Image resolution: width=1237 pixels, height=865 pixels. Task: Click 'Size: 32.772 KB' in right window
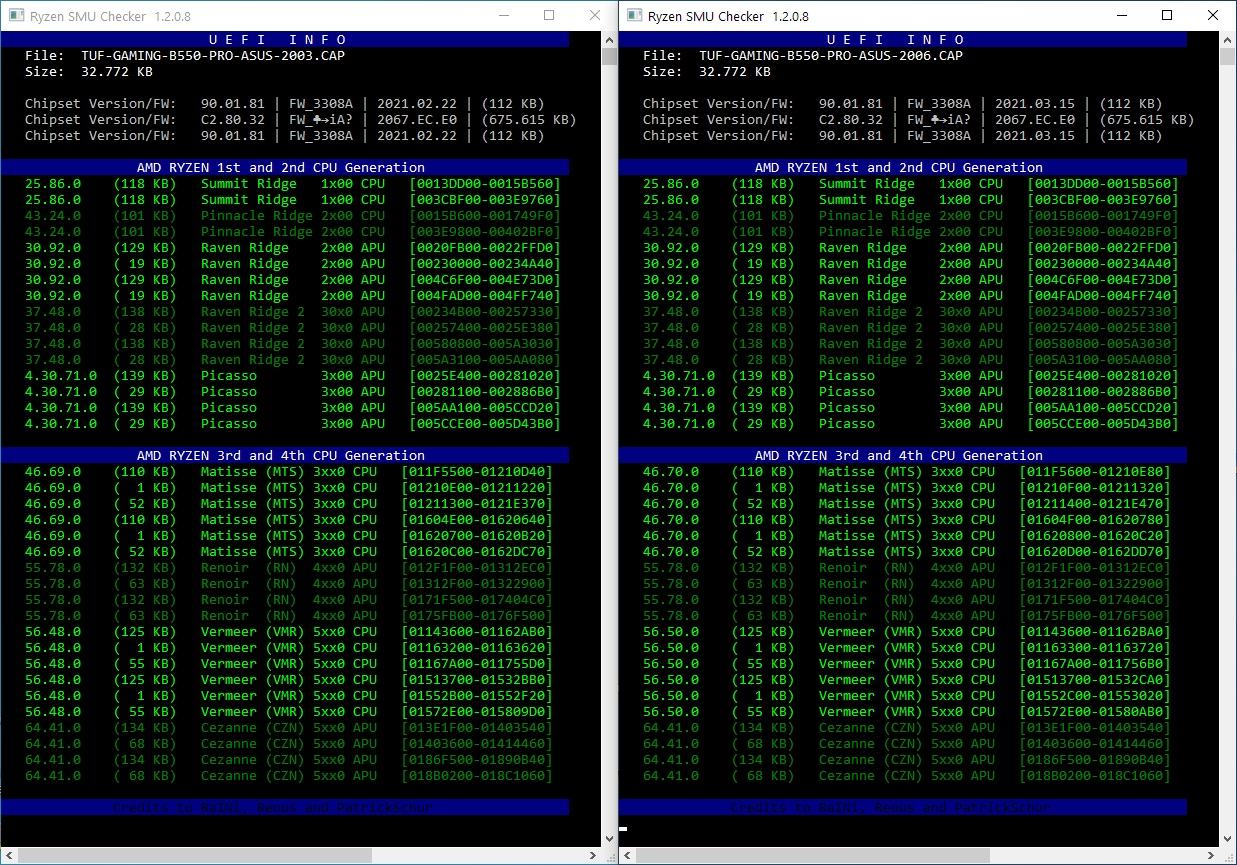707,72
